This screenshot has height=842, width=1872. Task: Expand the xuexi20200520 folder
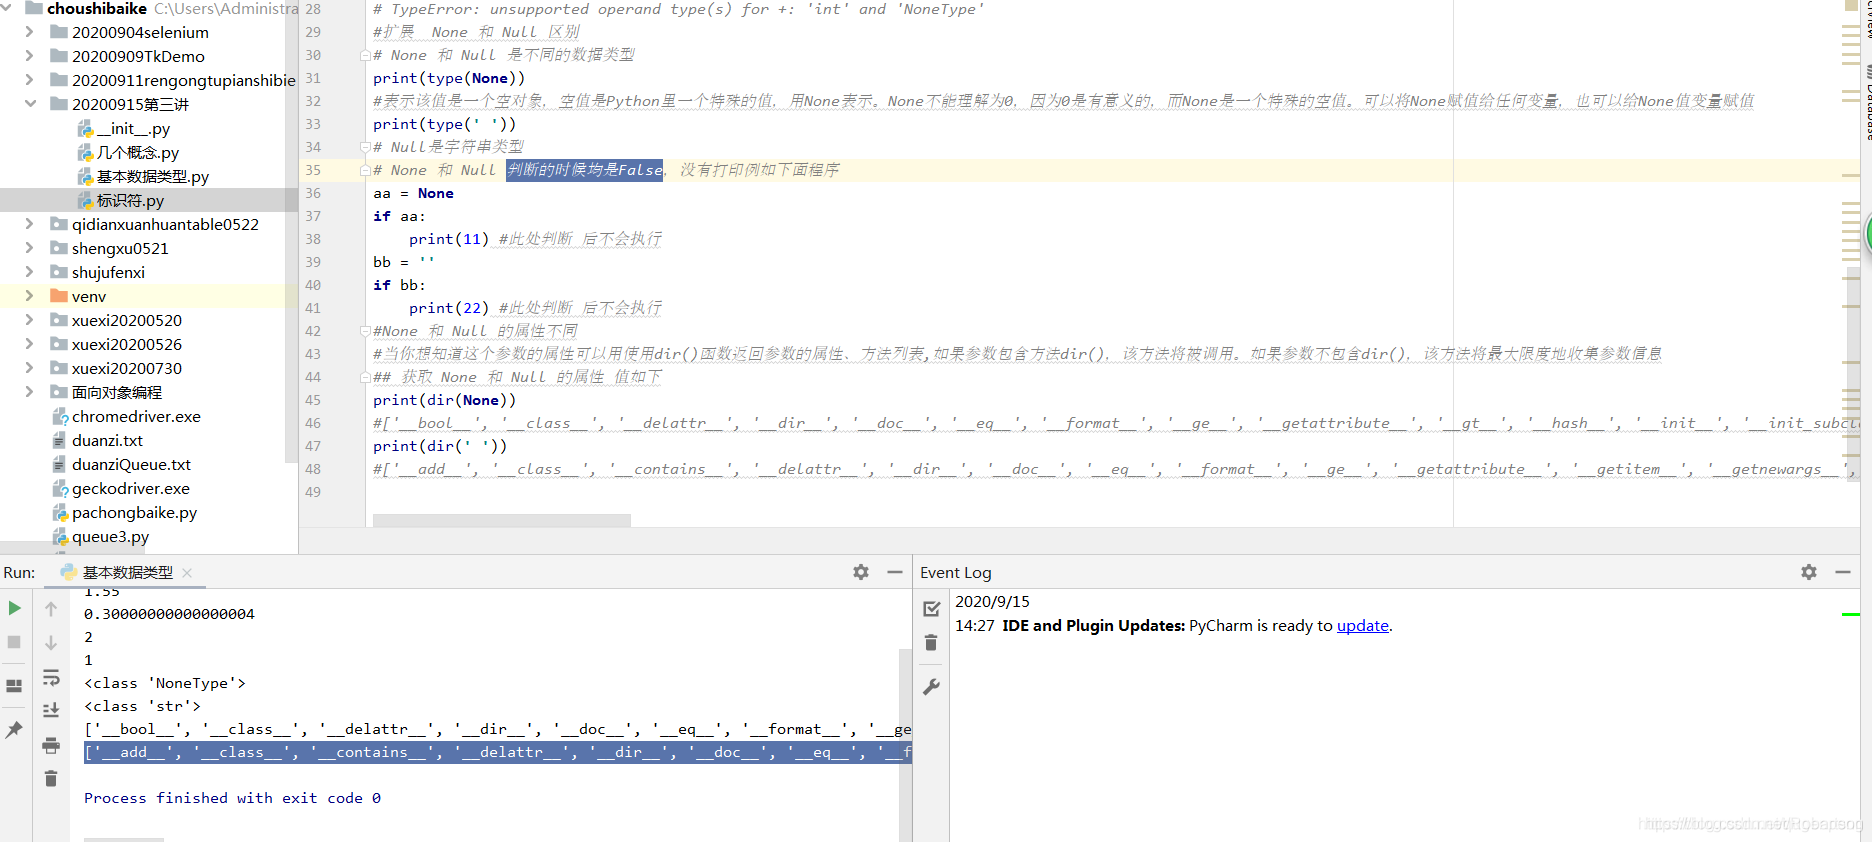[x=29, y=320]
